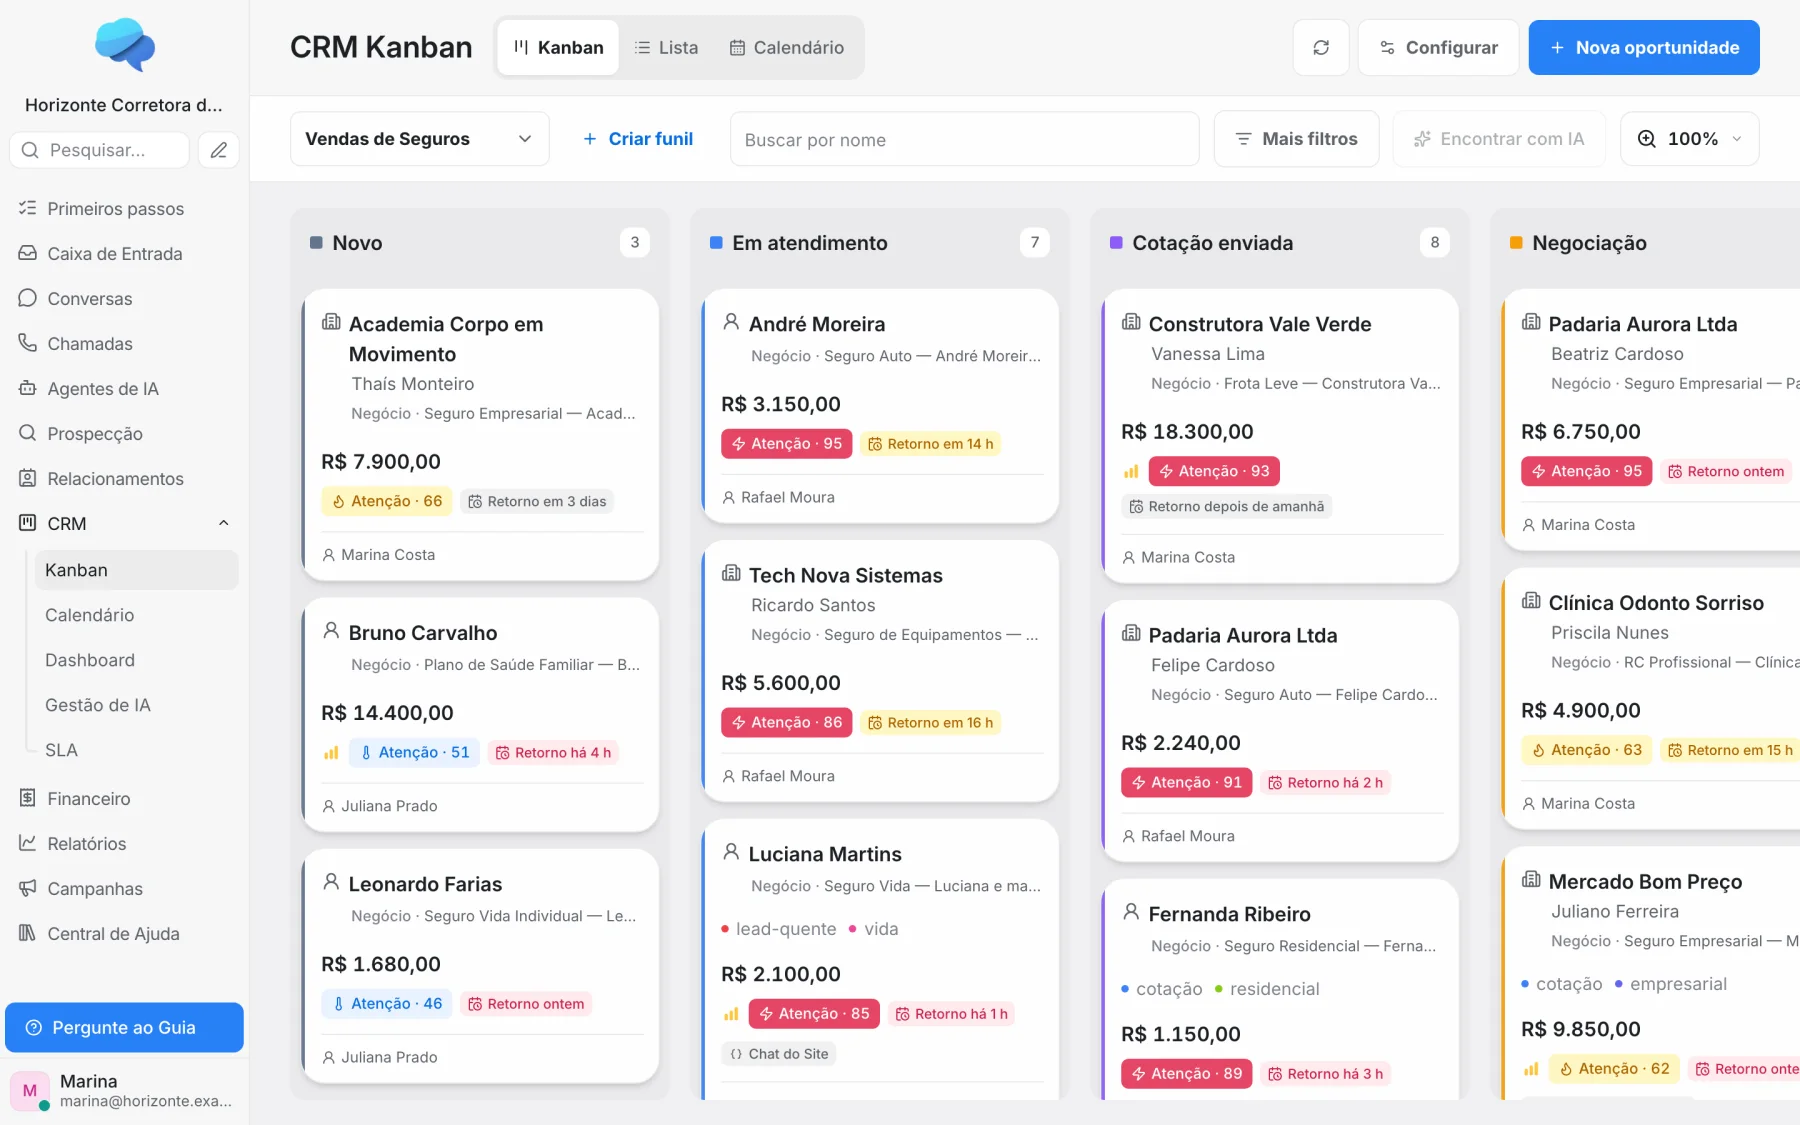Open the Tech Nova Sistemas card
The height and width of the screenshot is (1125, 1800).
880,670
